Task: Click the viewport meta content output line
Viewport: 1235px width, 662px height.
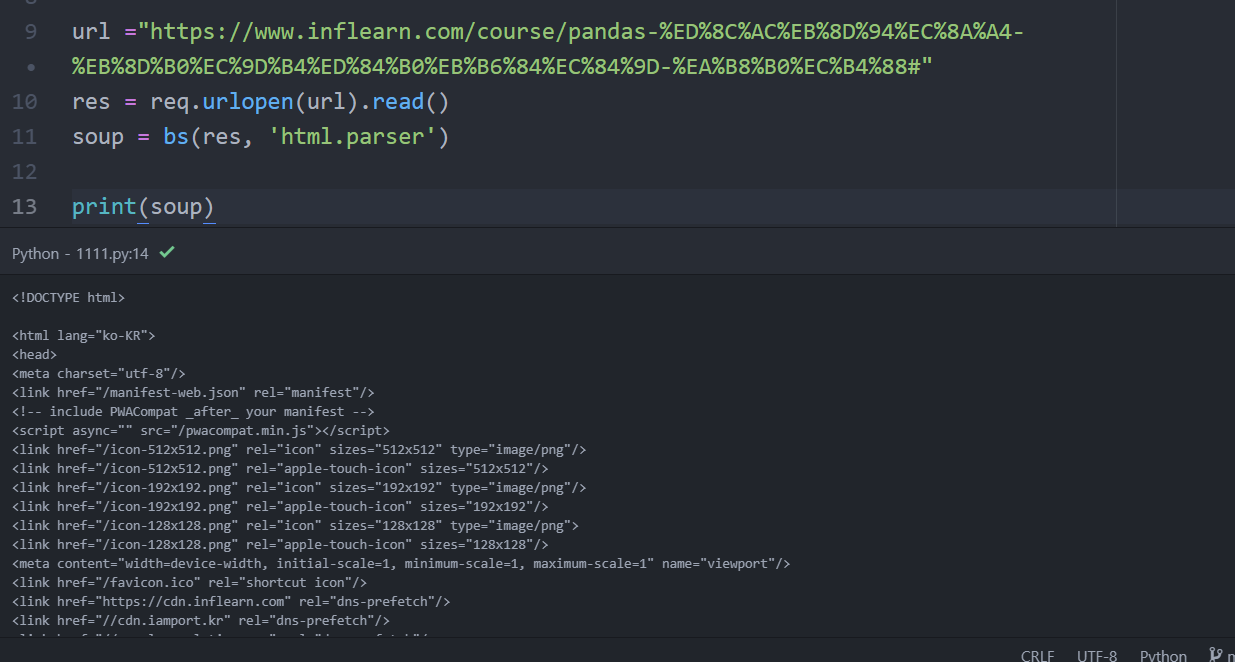Action: [x=401, y=563]
